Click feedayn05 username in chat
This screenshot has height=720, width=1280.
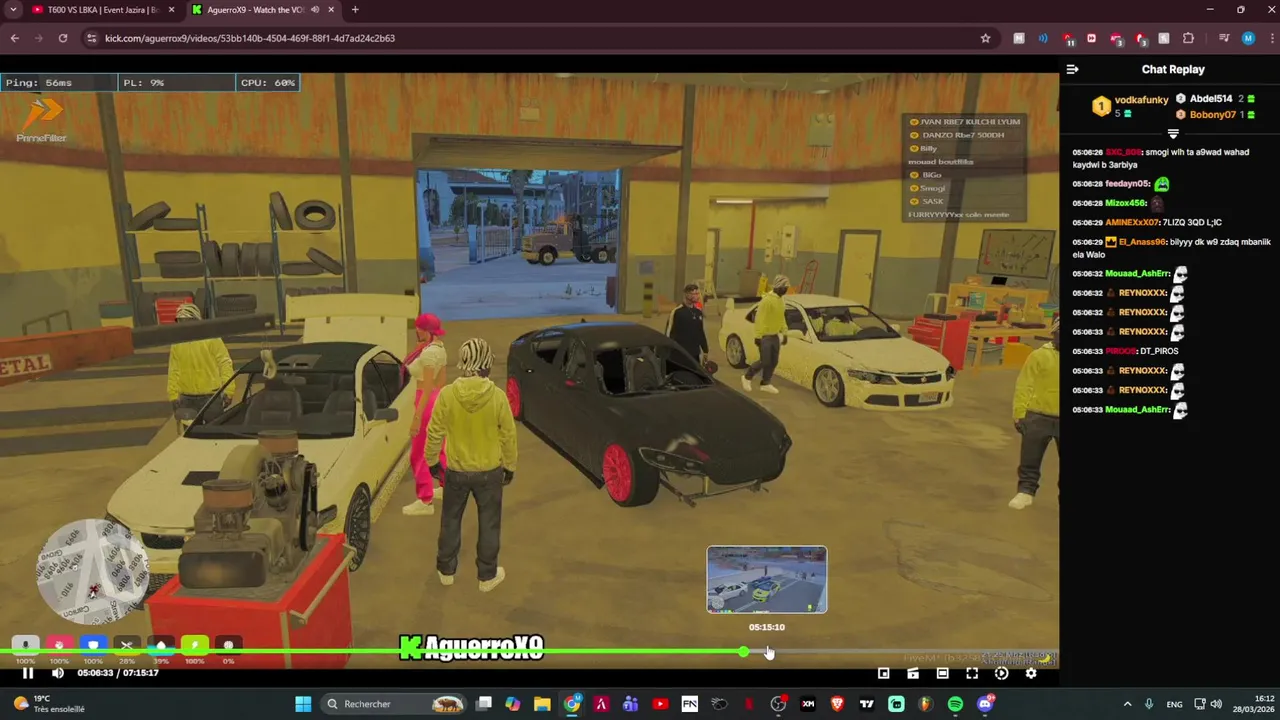coord(1128,184)
